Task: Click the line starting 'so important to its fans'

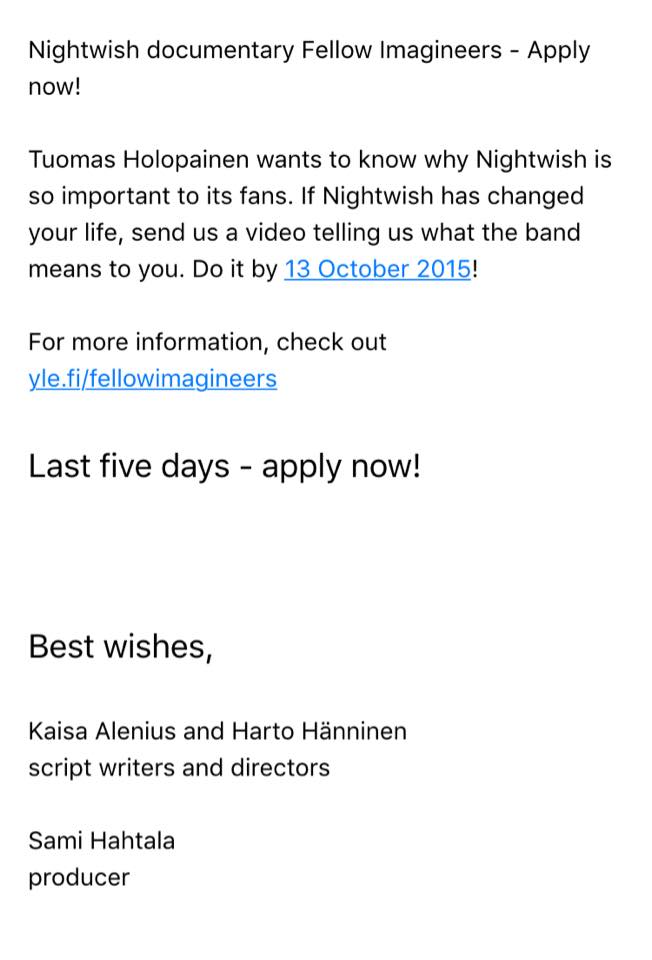Action: [x=306, y=197]
